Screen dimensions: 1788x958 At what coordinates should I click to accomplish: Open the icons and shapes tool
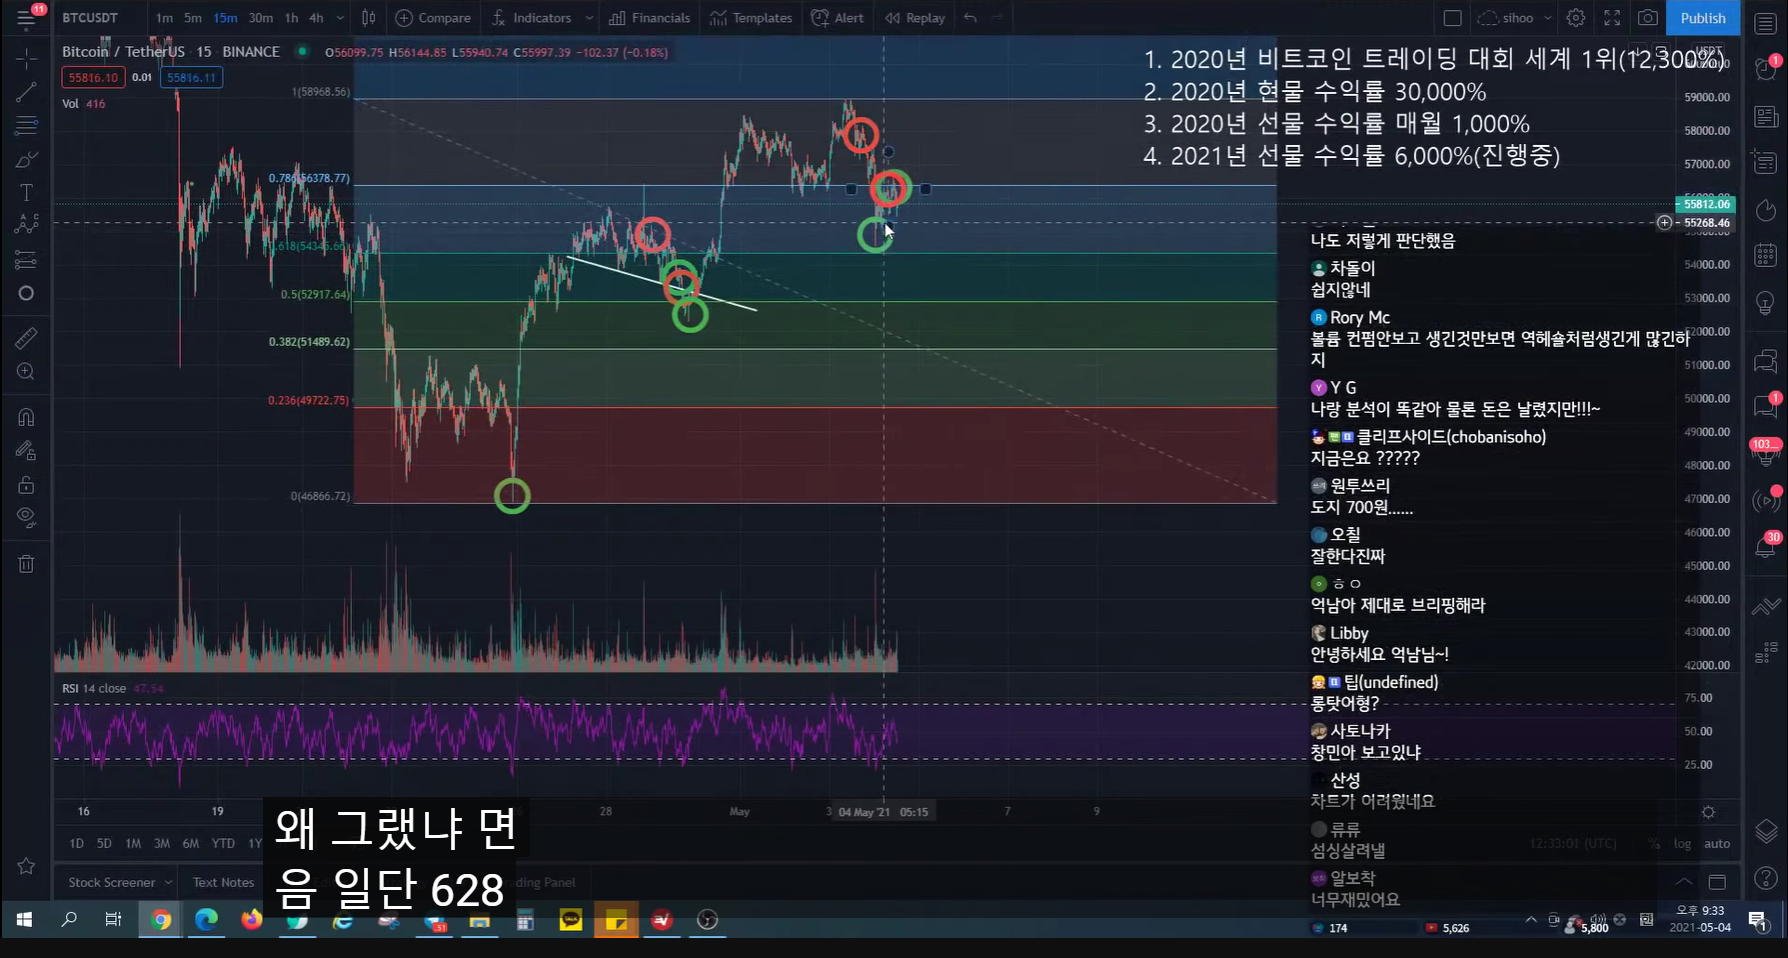(26, 293)
